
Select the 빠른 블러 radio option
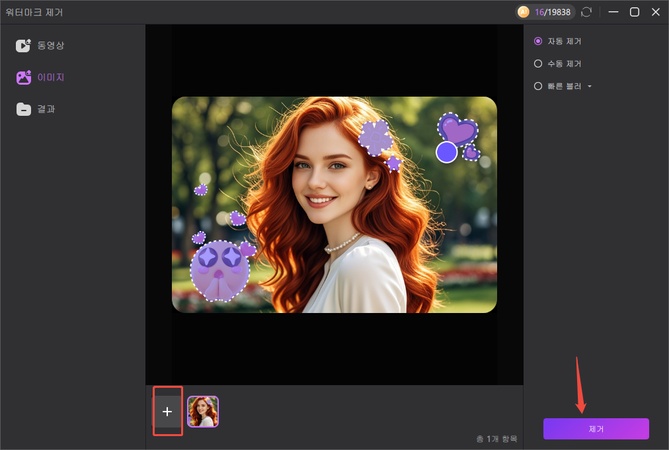click(x=538, y=86)
